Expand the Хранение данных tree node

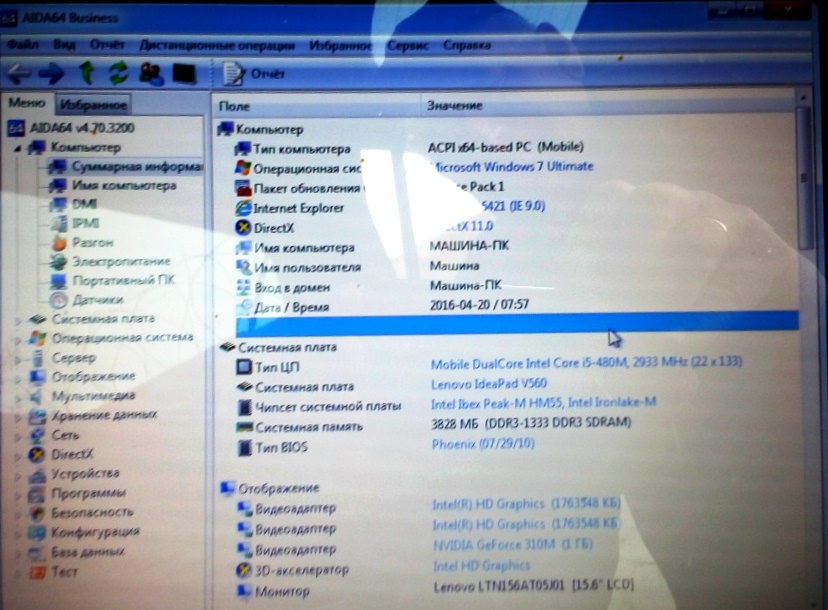17,417
